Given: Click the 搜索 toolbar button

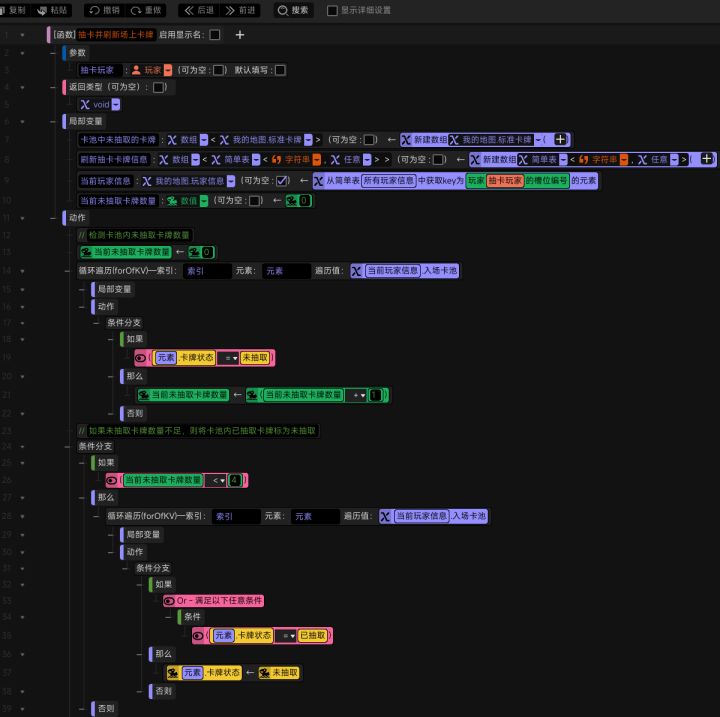Looking at the screenshot, I should 294,10.
